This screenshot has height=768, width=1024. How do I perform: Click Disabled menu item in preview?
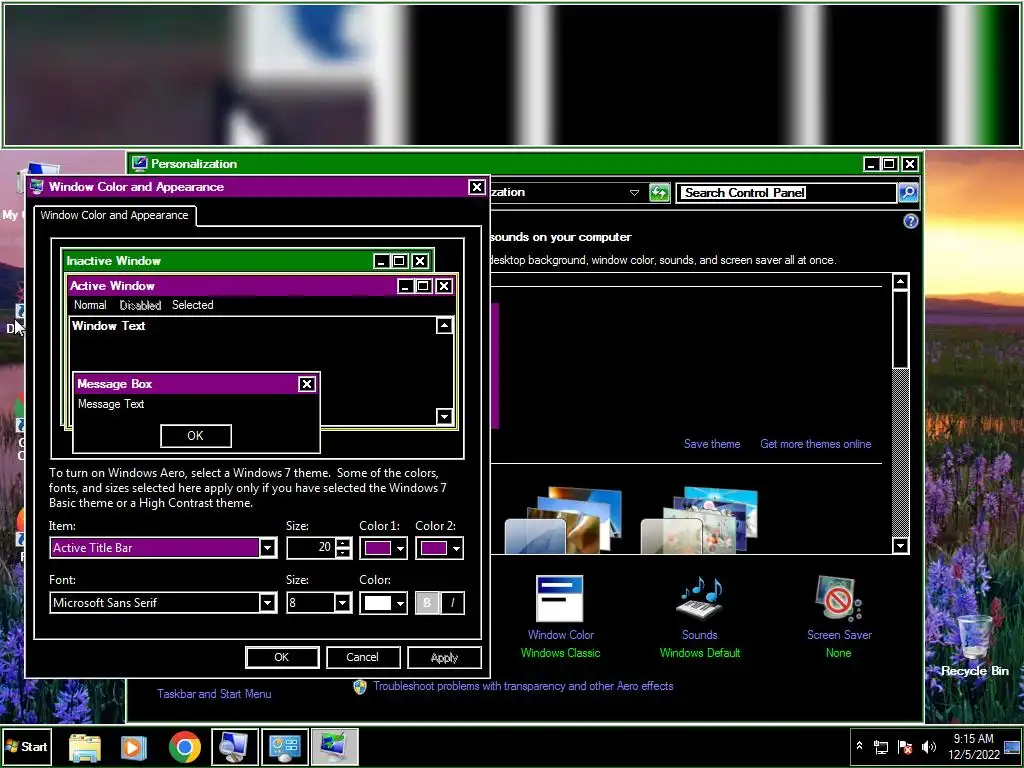pyautogui.click(x=140, y=305)
